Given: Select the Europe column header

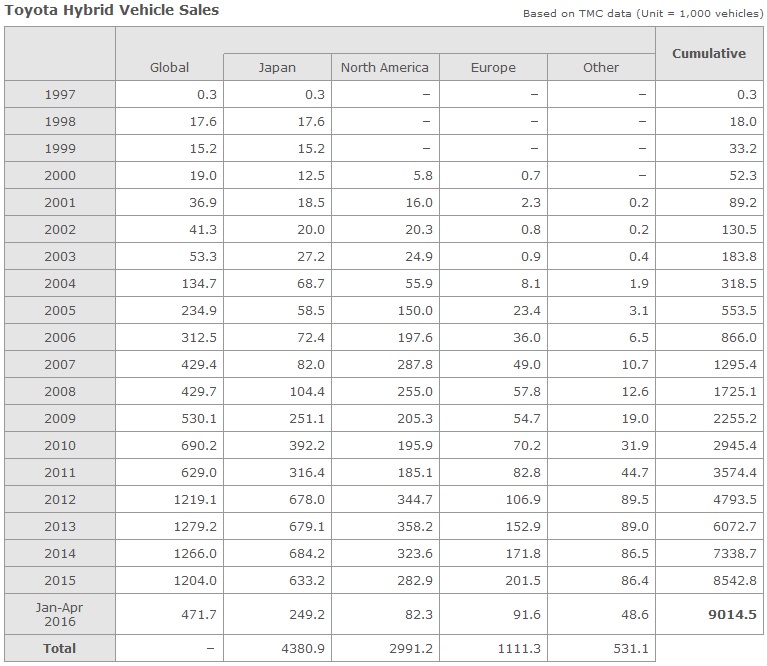Looking at the screenshot, I should point(493,67).
